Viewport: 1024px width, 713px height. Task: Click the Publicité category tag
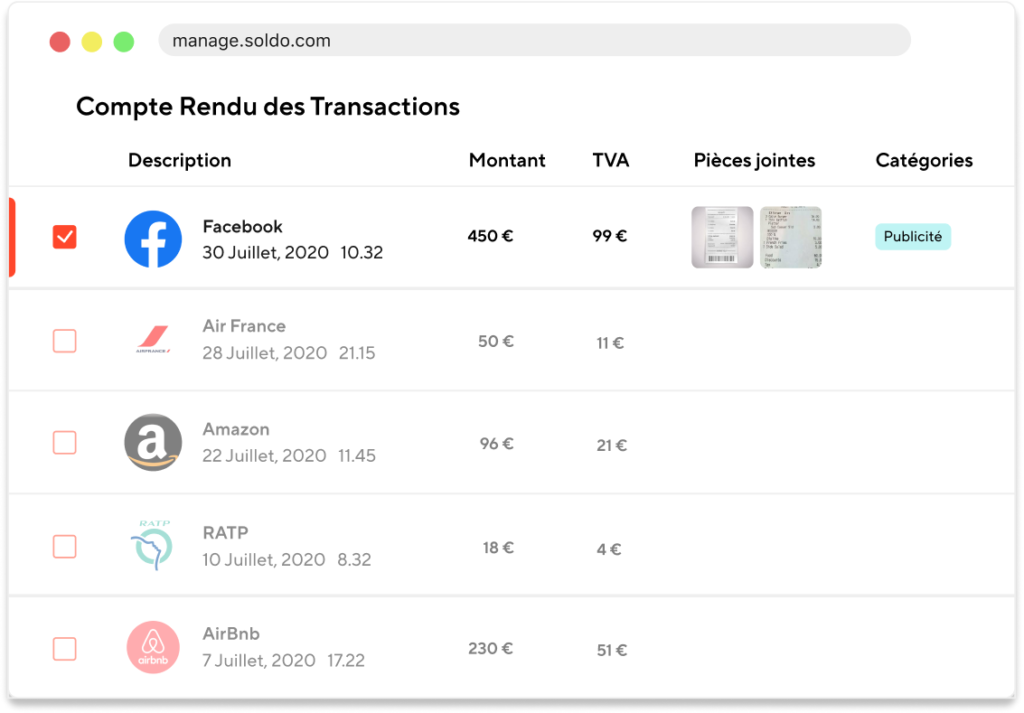tap(913, 236)
